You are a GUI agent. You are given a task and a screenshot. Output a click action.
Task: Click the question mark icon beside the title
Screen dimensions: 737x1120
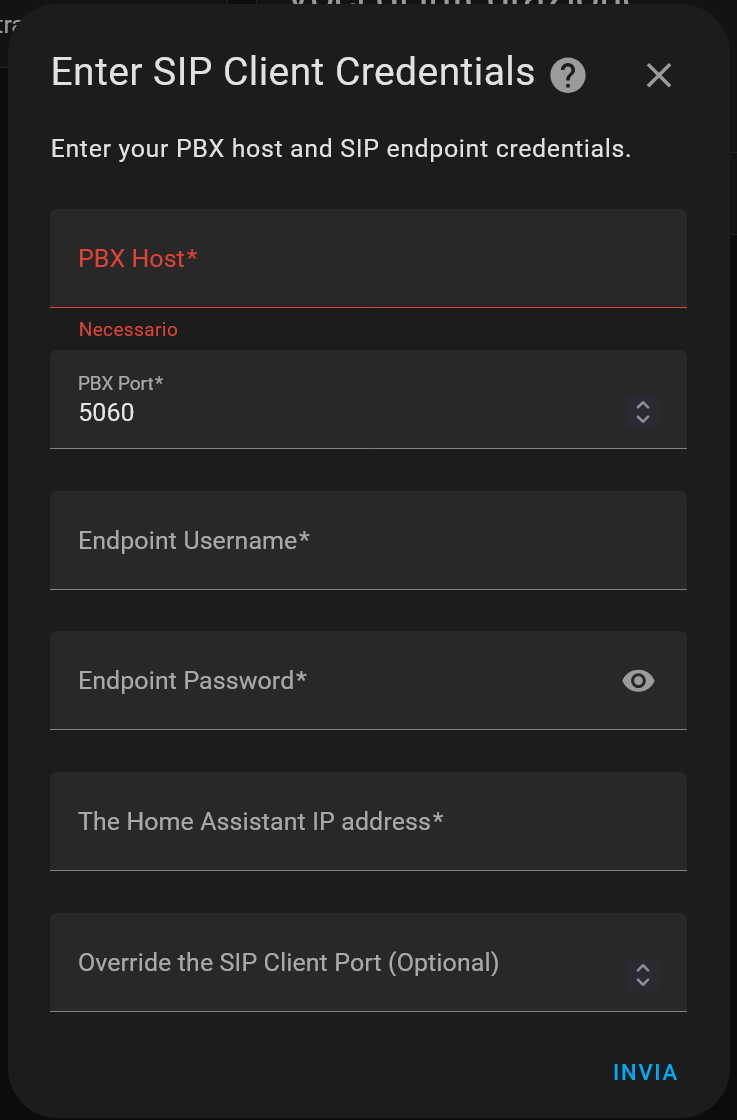[x=567, y=75]
